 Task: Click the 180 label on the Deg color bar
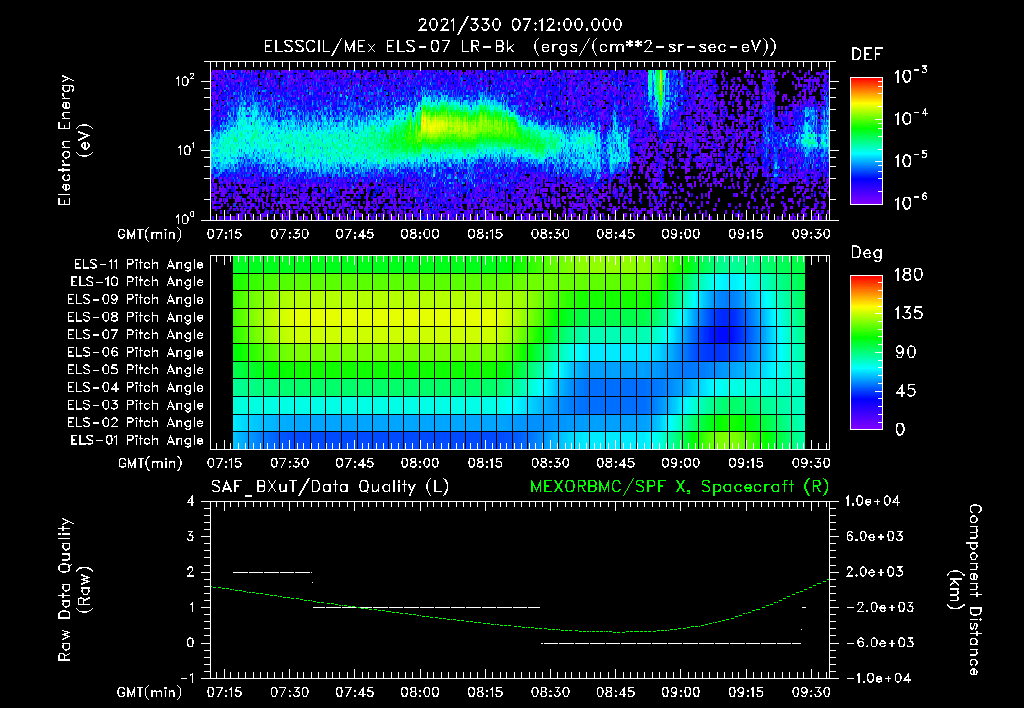909,275
